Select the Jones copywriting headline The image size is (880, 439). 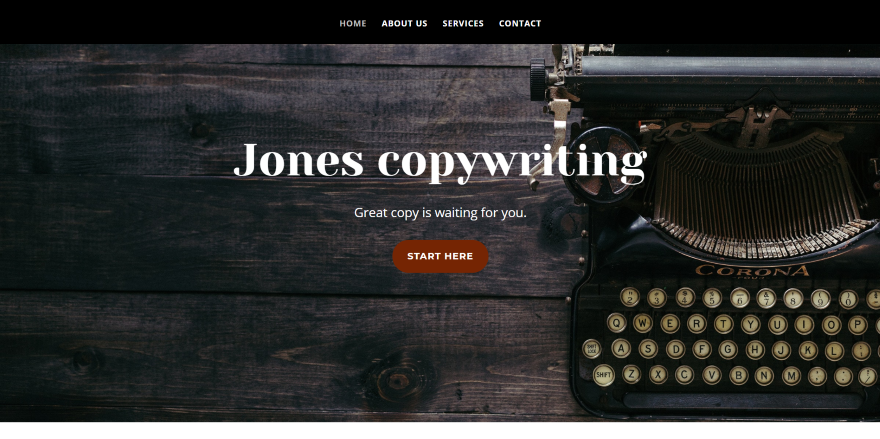pos(440,161)
